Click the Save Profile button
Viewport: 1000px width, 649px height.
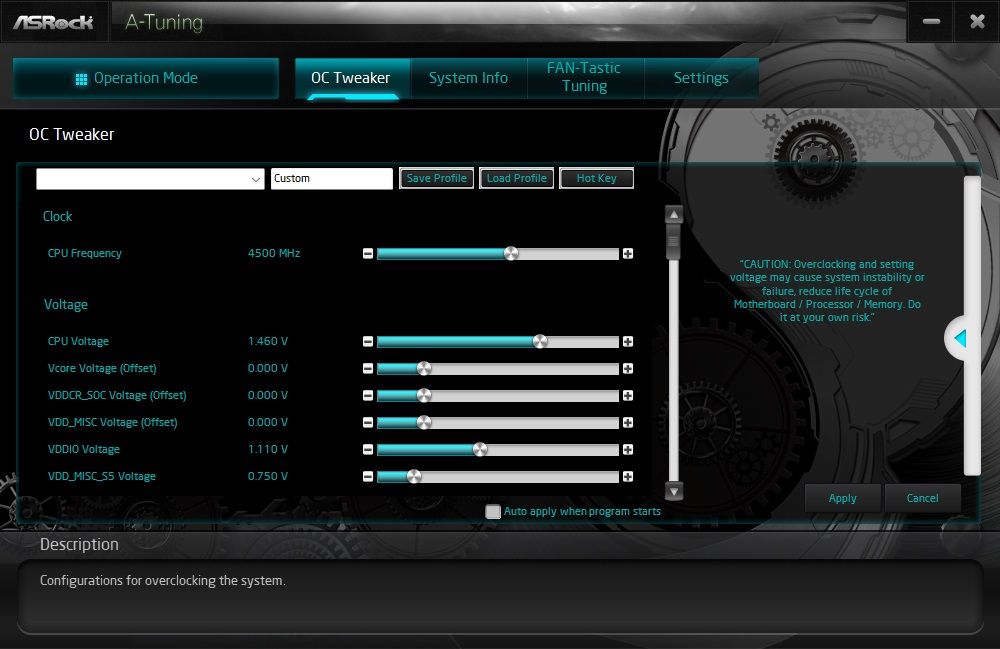(437, 179)
